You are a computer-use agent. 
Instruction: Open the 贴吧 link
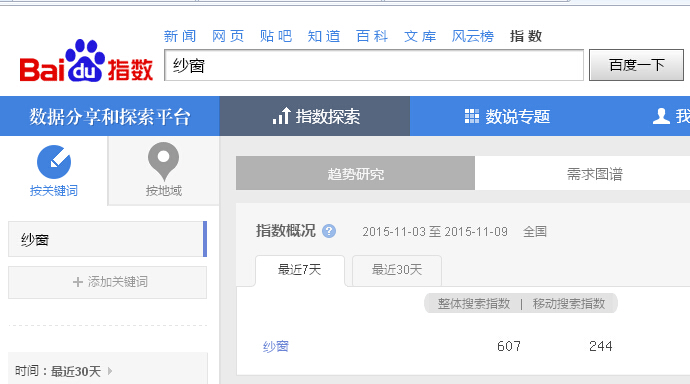[276, 36]
